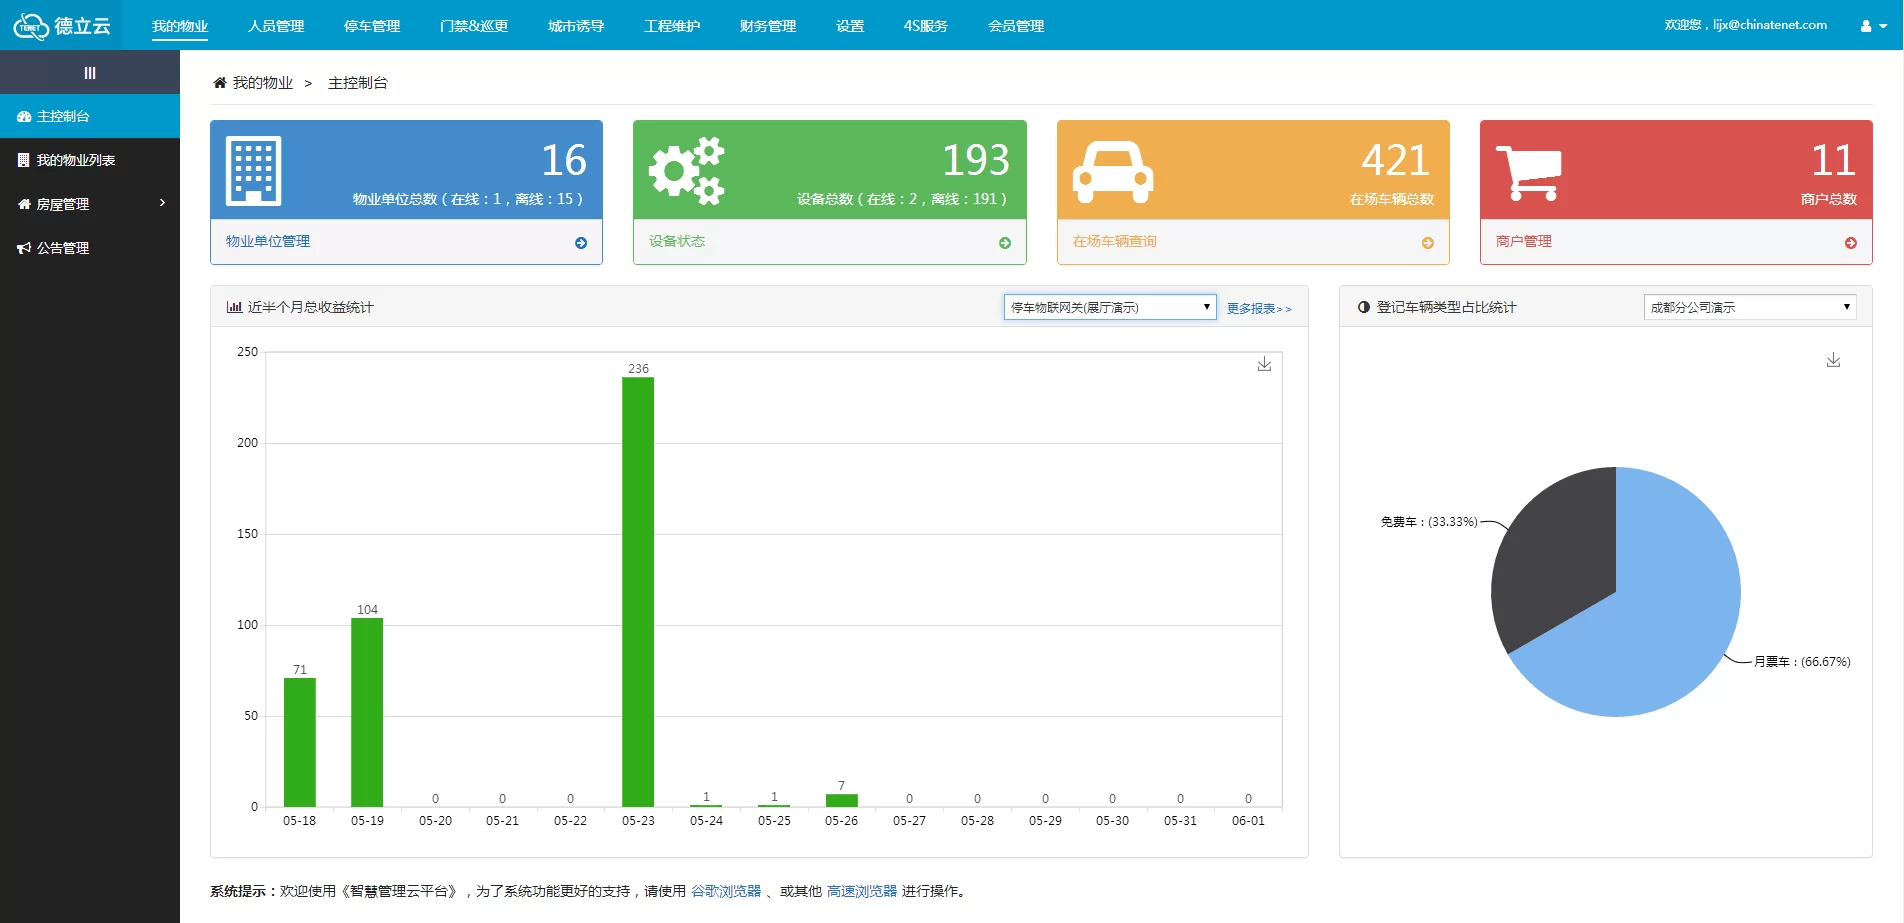Click the home icon in breadcrumb

pyautogui.click(x=220, y=83)
